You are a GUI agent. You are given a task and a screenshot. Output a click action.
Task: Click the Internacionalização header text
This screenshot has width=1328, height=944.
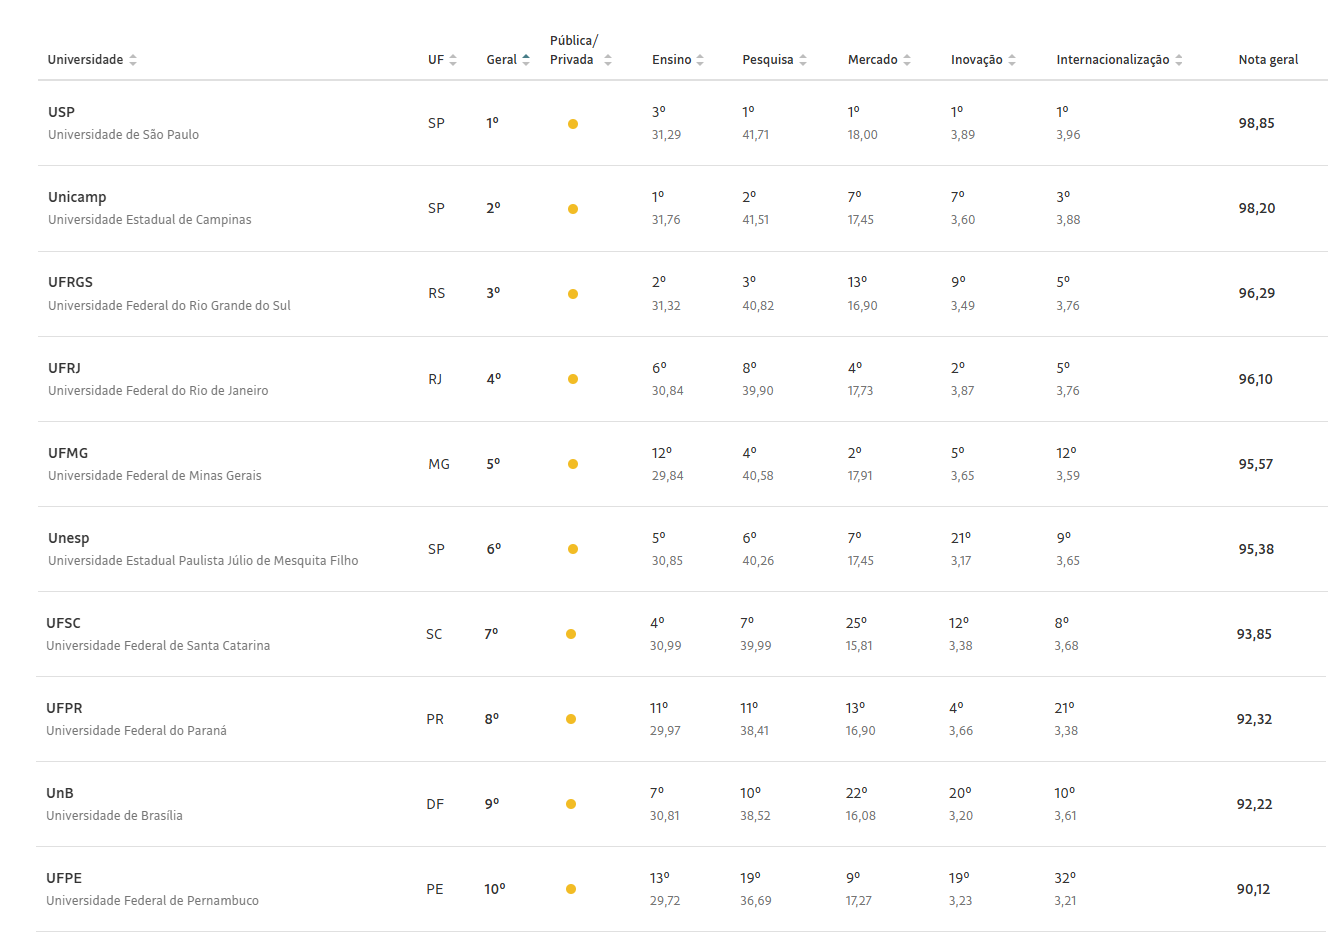[1112, 60]
